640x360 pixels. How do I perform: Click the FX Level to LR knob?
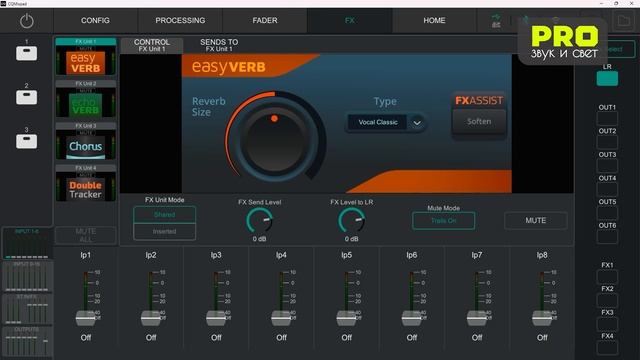tap(351, 221)
